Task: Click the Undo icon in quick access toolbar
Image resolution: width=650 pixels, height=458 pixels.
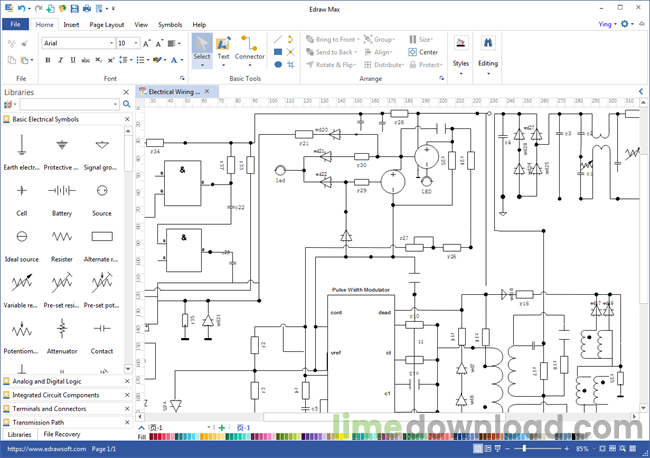Action: click(x=22, y=8)
